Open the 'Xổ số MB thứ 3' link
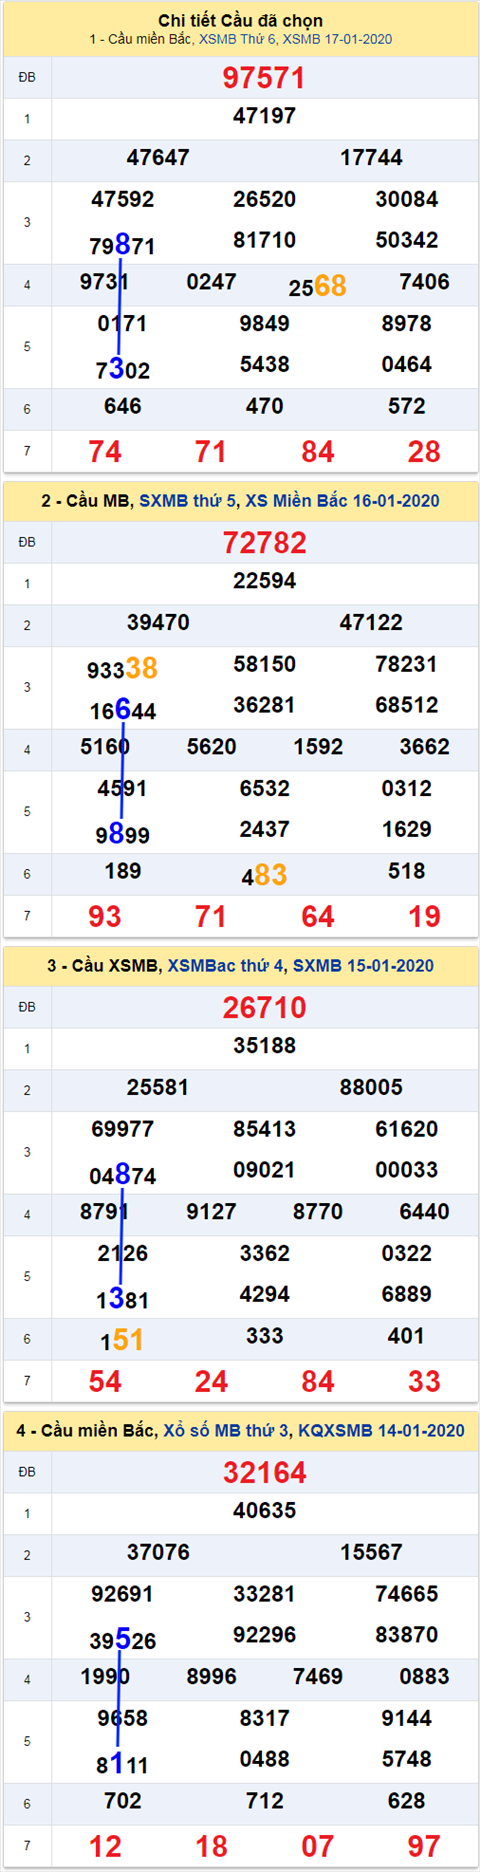This screenshot has height=1872, width=480. click(227, 1430)
